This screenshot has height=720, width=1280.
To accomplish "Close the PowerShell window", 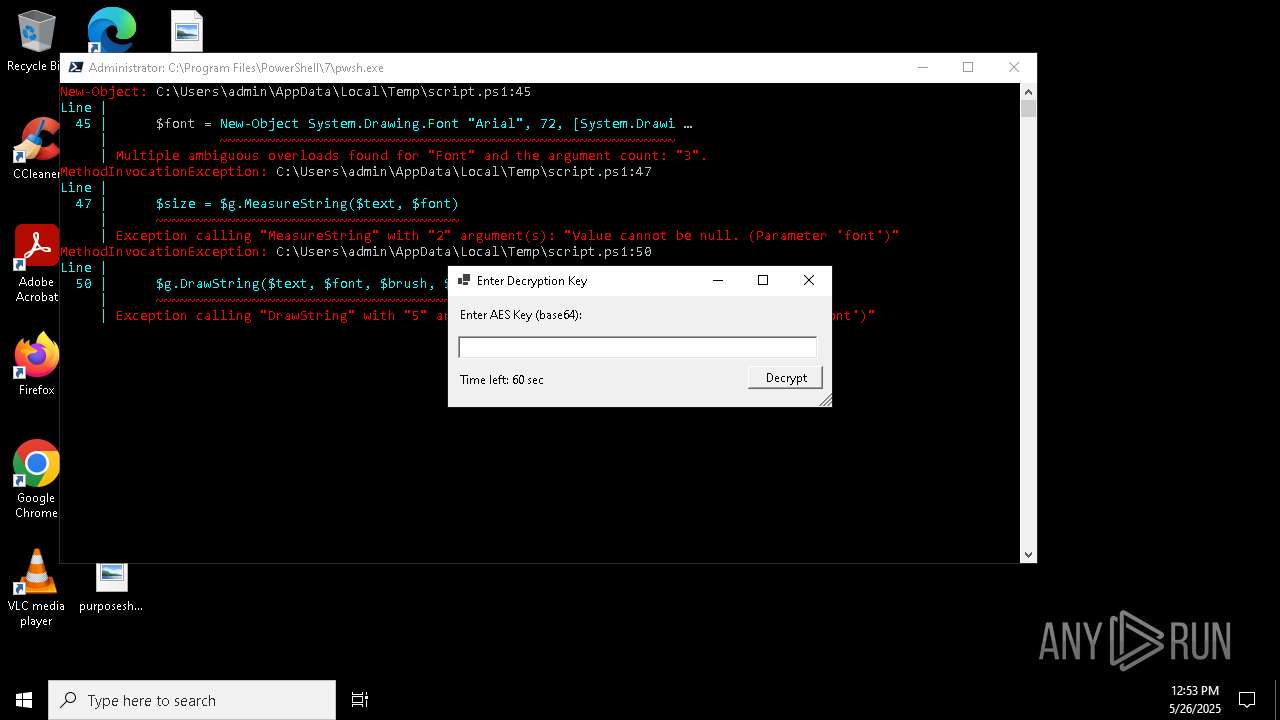I will (x=1014, y=68).
